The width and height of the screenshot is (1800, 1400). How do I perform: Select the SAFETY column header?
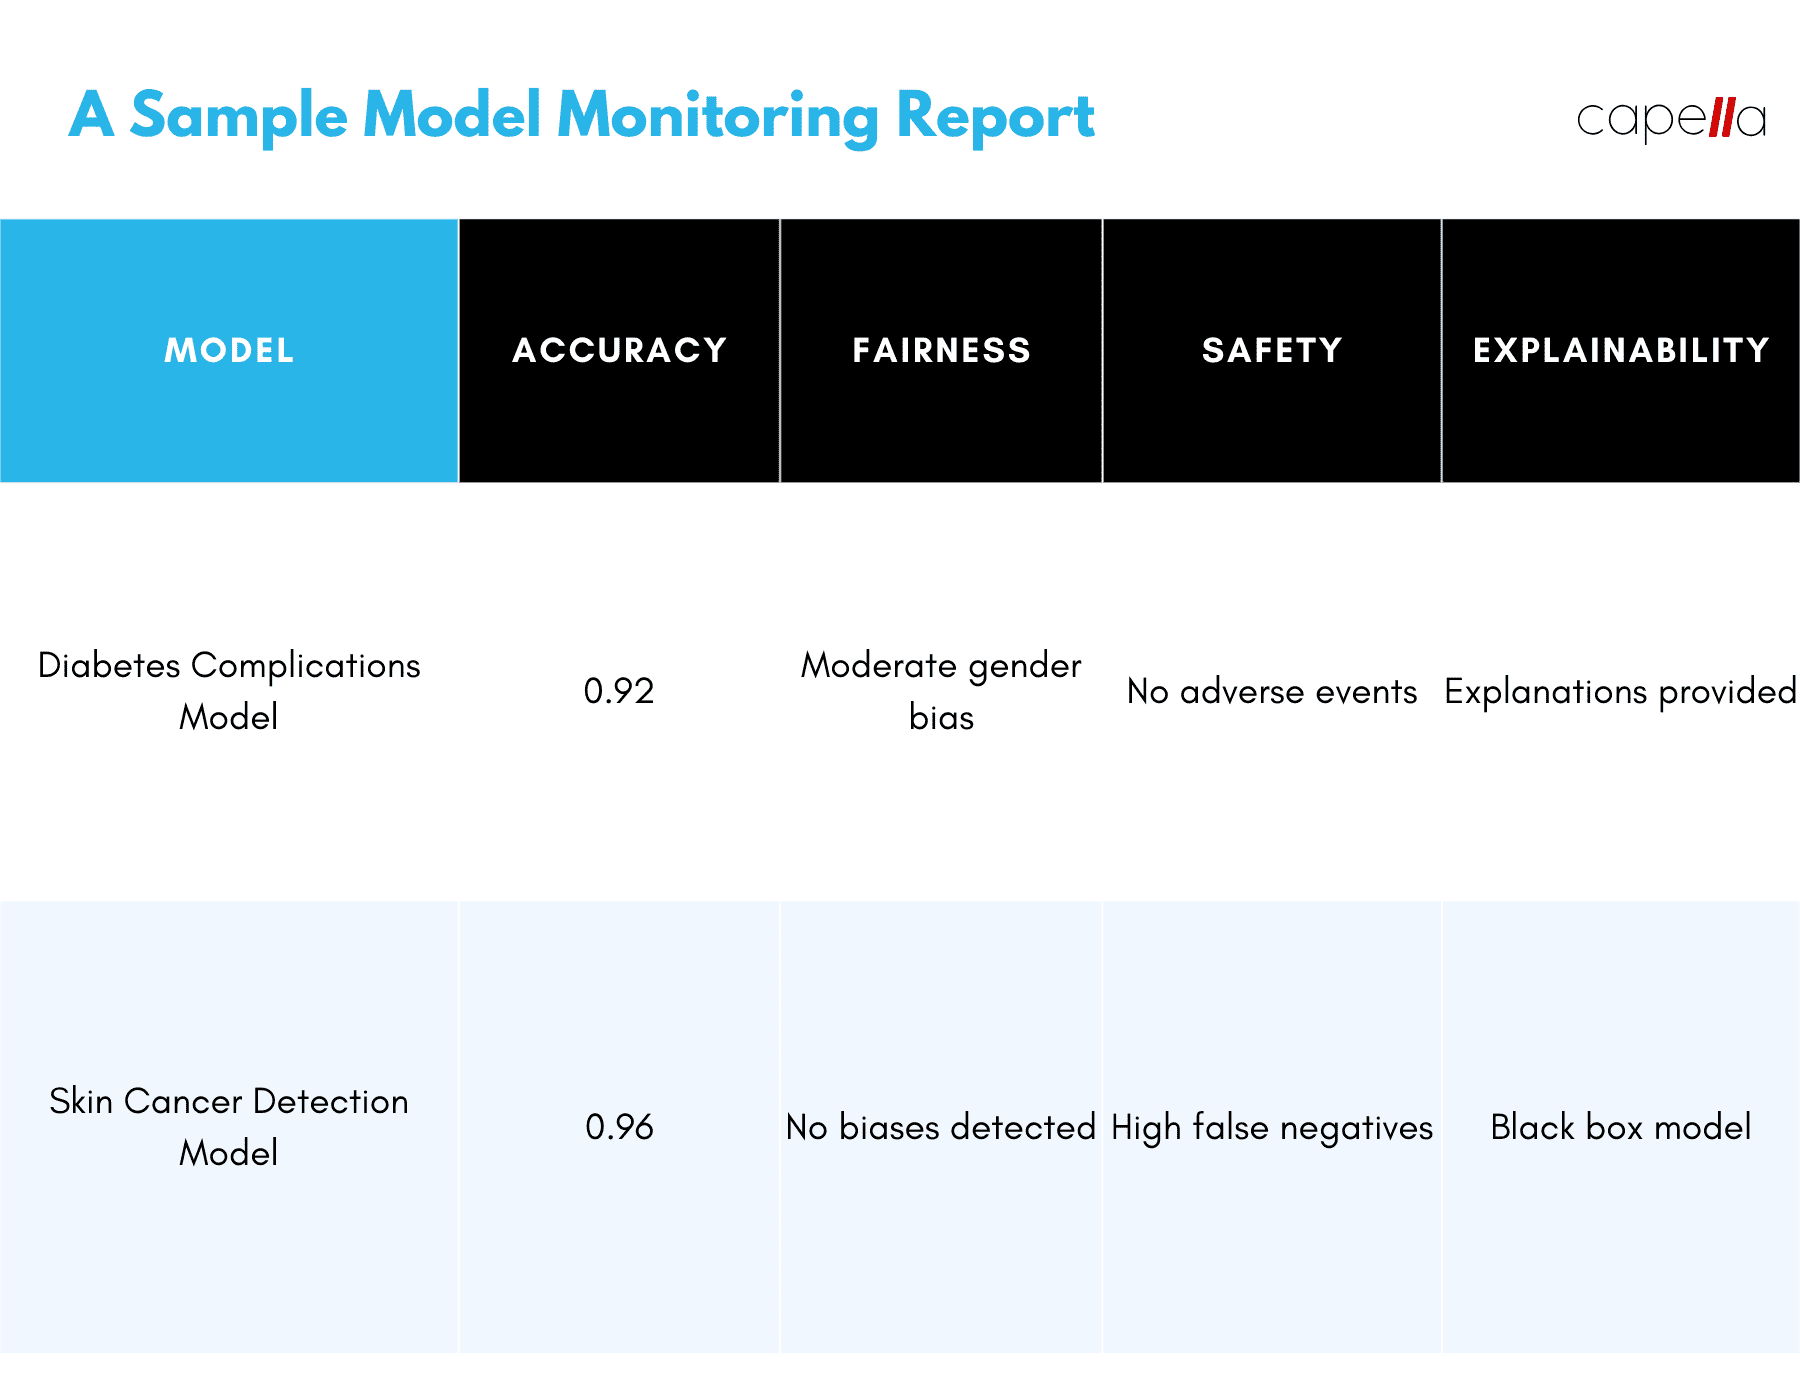(1272, 350)
